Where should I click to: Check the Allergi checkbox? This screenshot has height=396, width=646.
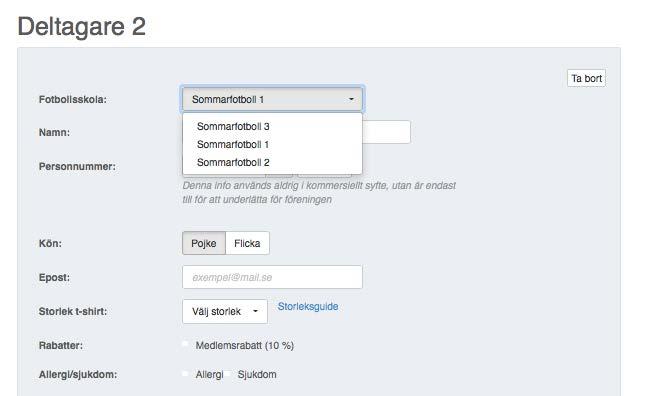click(185, 373)
